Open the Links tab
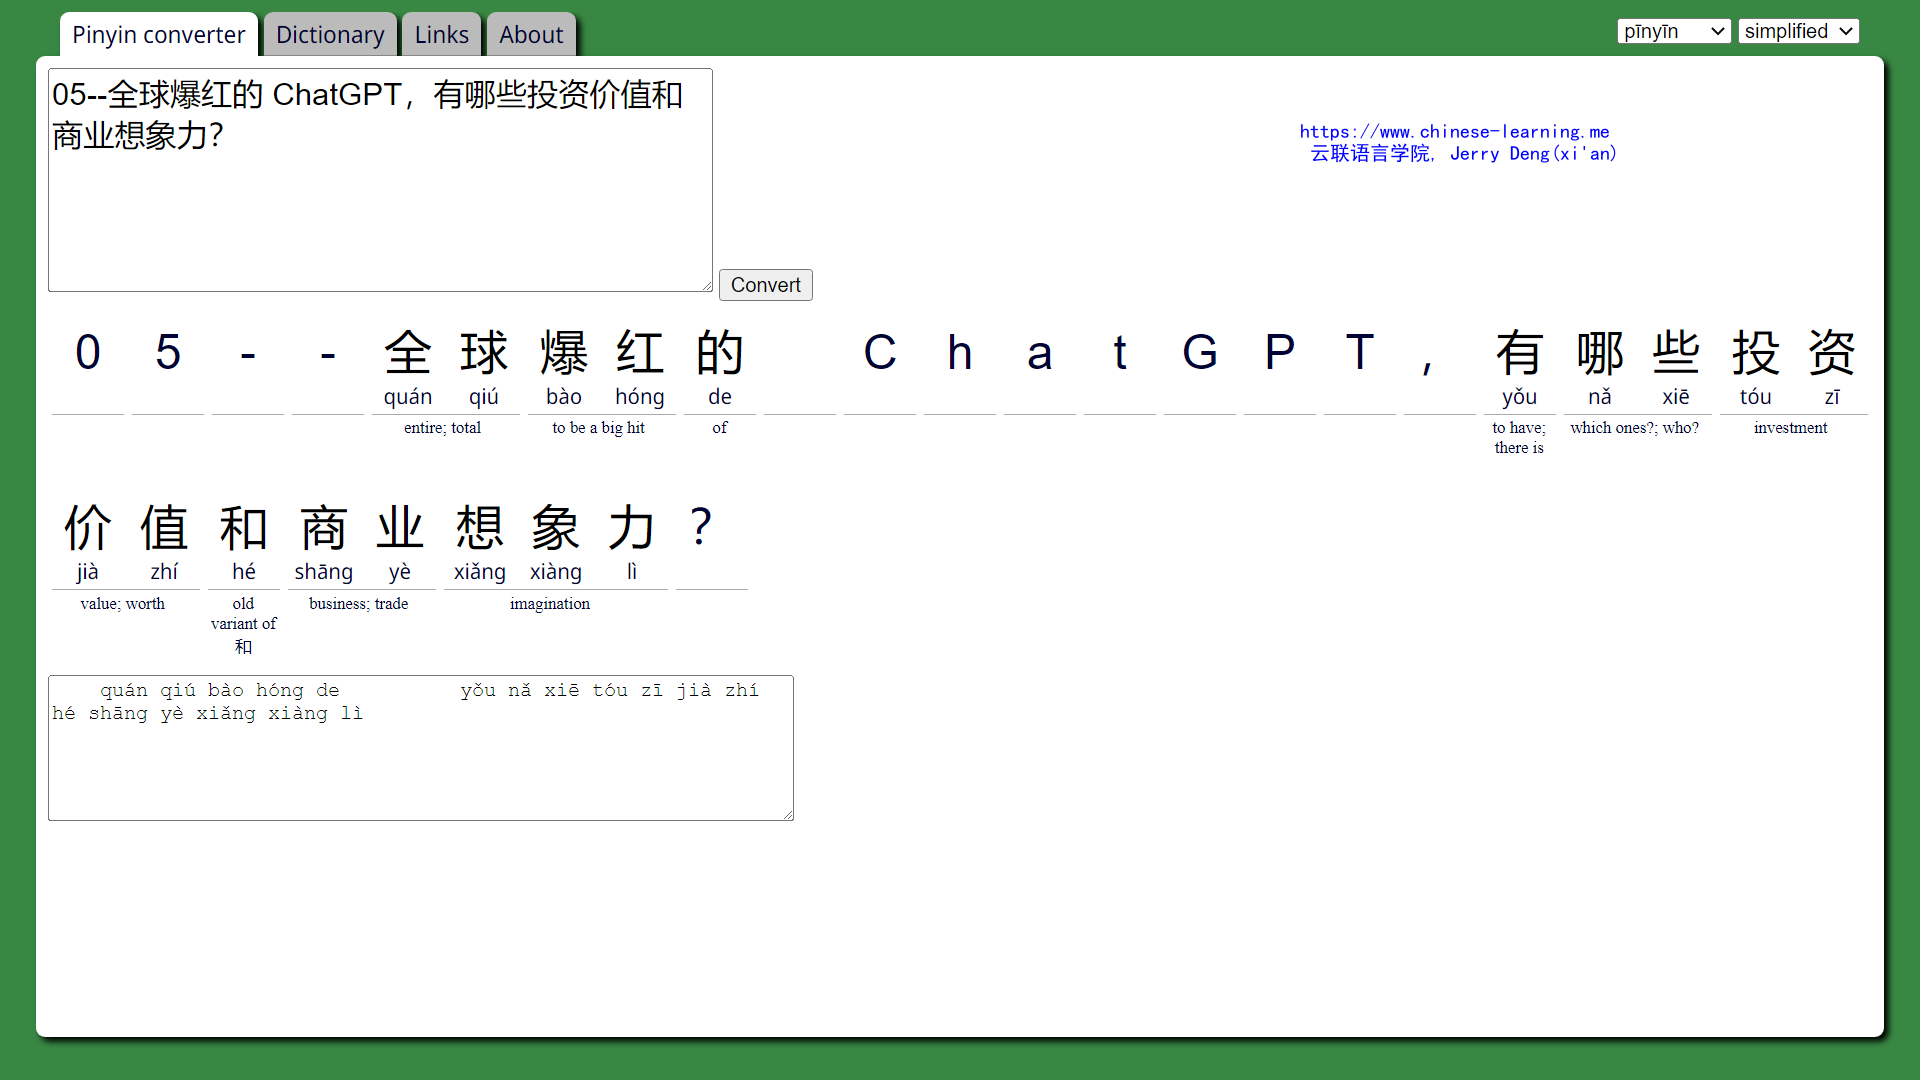This screenshot has height=1080, width=1920. tap(441, 35)
